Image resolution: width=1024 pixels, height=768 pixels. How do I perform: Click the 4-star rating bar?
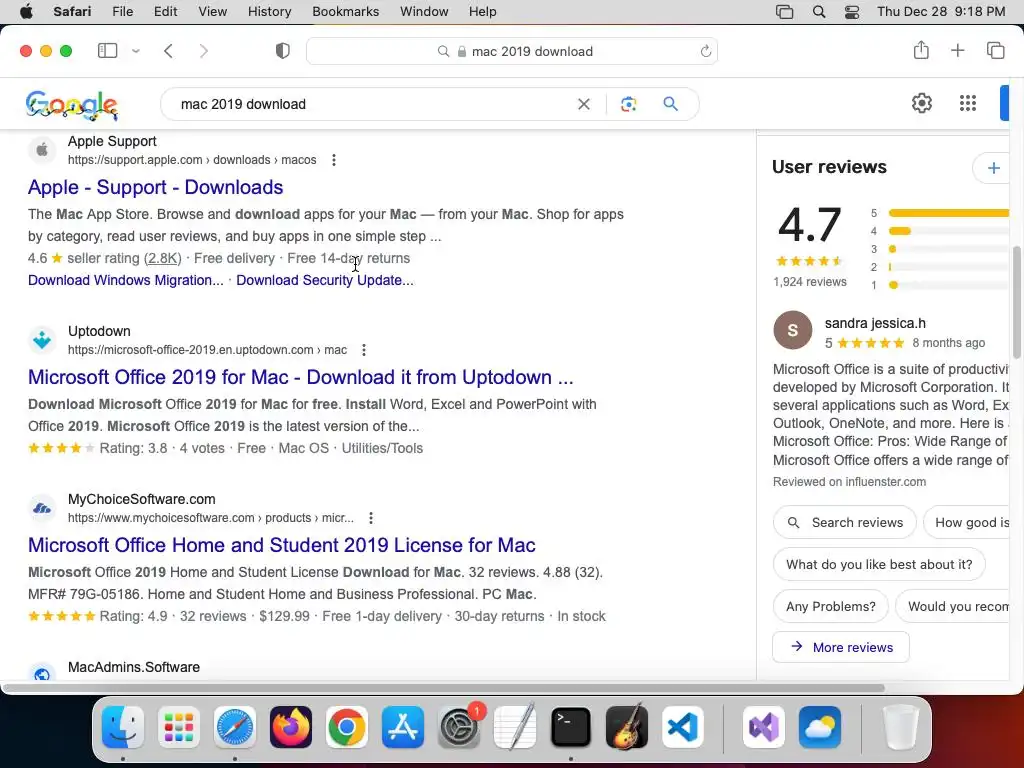pyautogui.click(x=948, y=231)
